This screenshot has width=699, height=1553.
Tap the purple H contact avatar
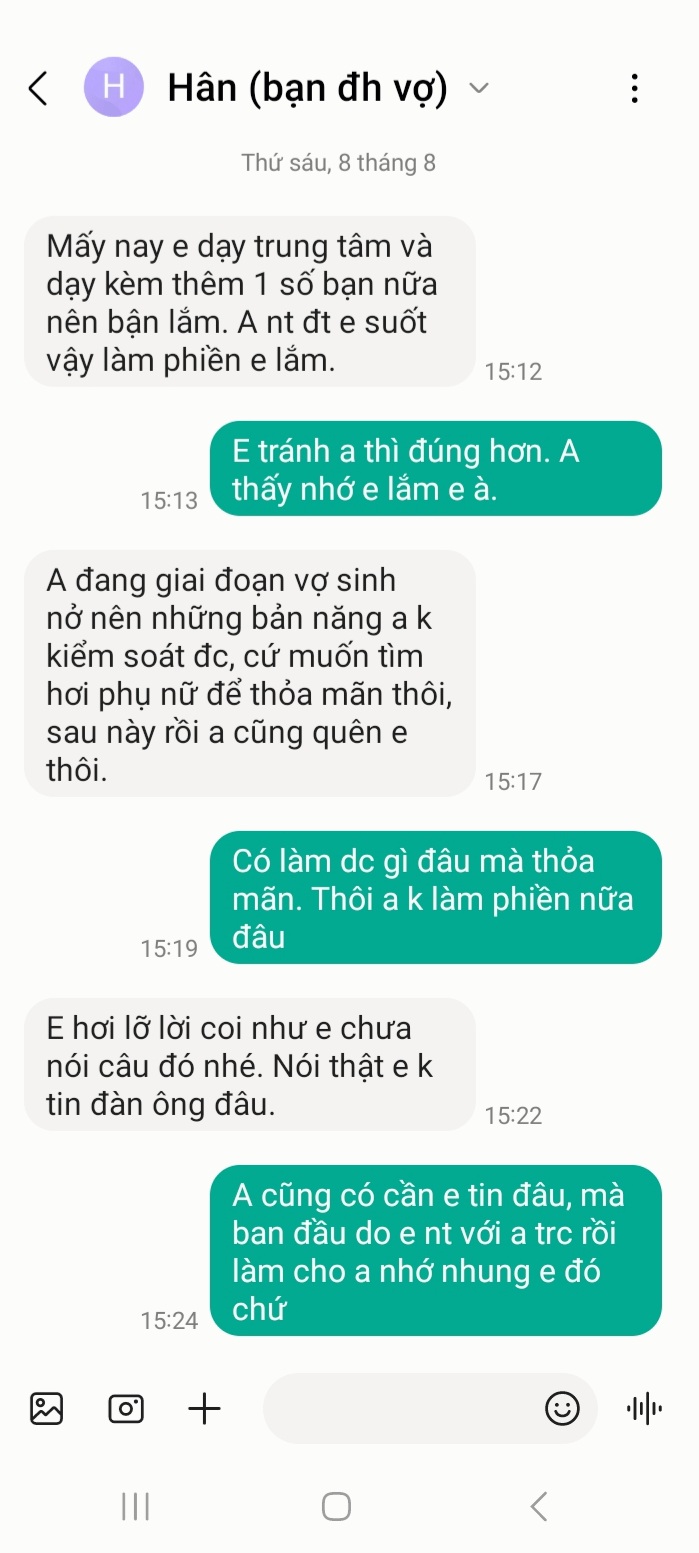[x=114, y=88]
